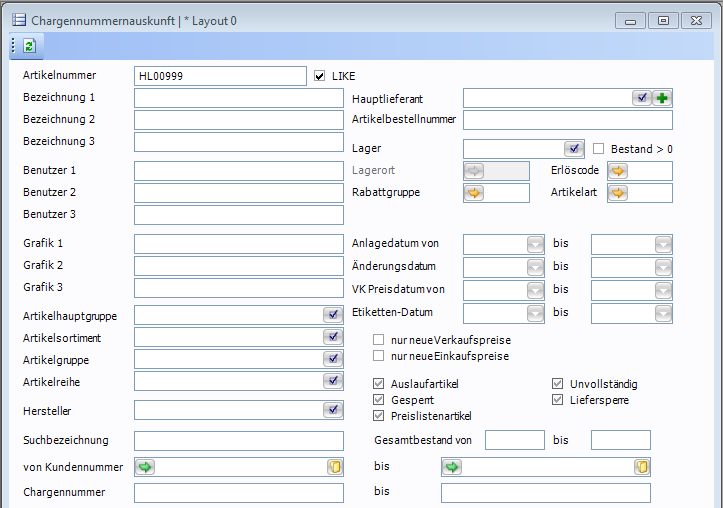Click the Artikelnummer input field
Image resolution: width=723 pixels, height=508 pixels.
(x=220, y=76)
